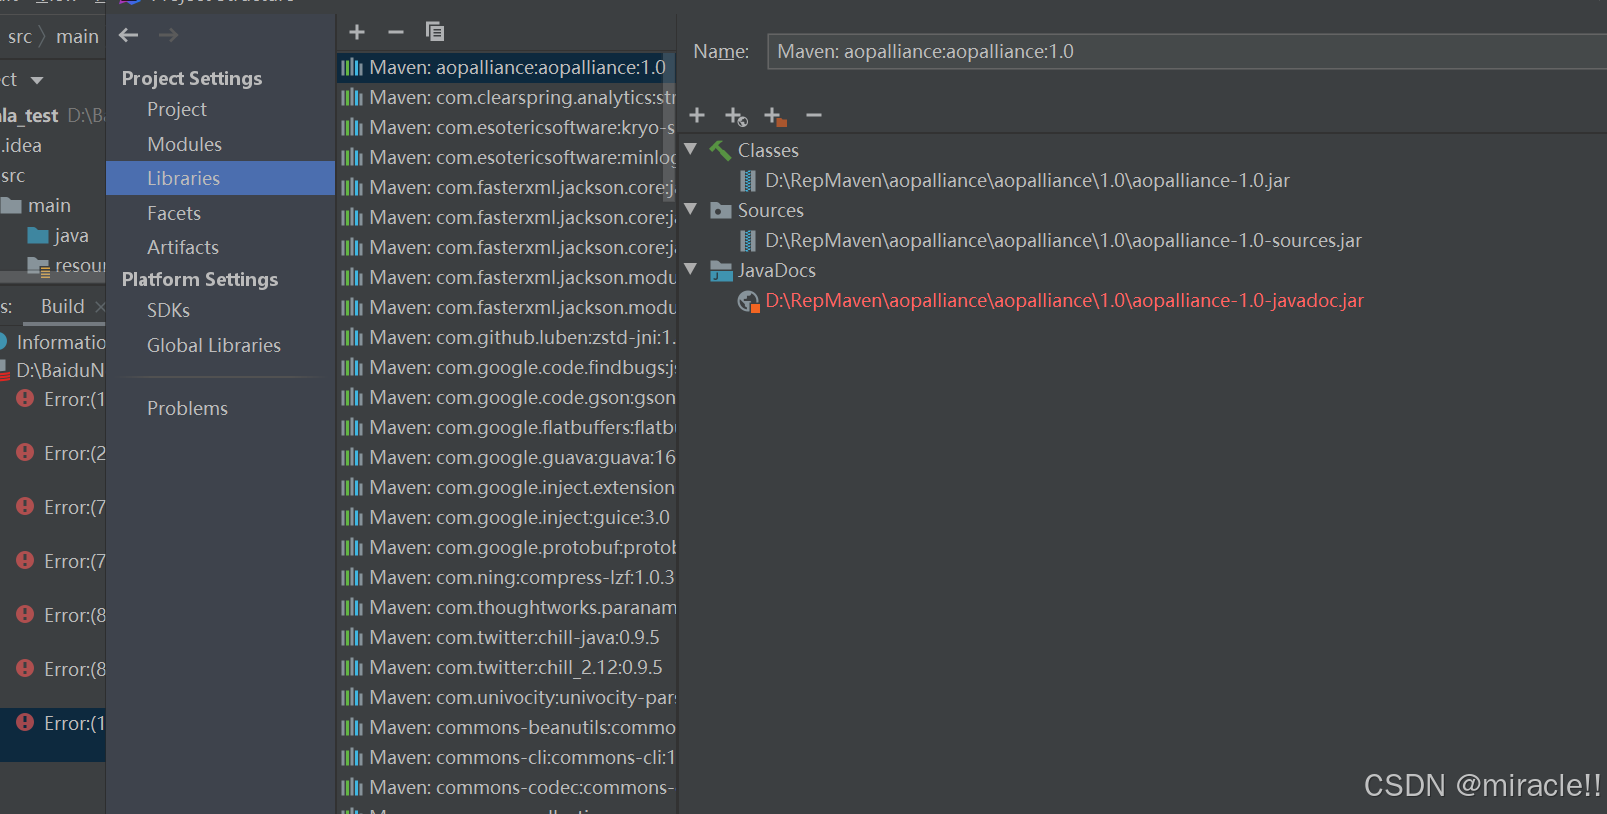This screenshot has width=1607, height=814.
Task: Click the Exclude plus-red-folder icon
Action: coord(775,117)
